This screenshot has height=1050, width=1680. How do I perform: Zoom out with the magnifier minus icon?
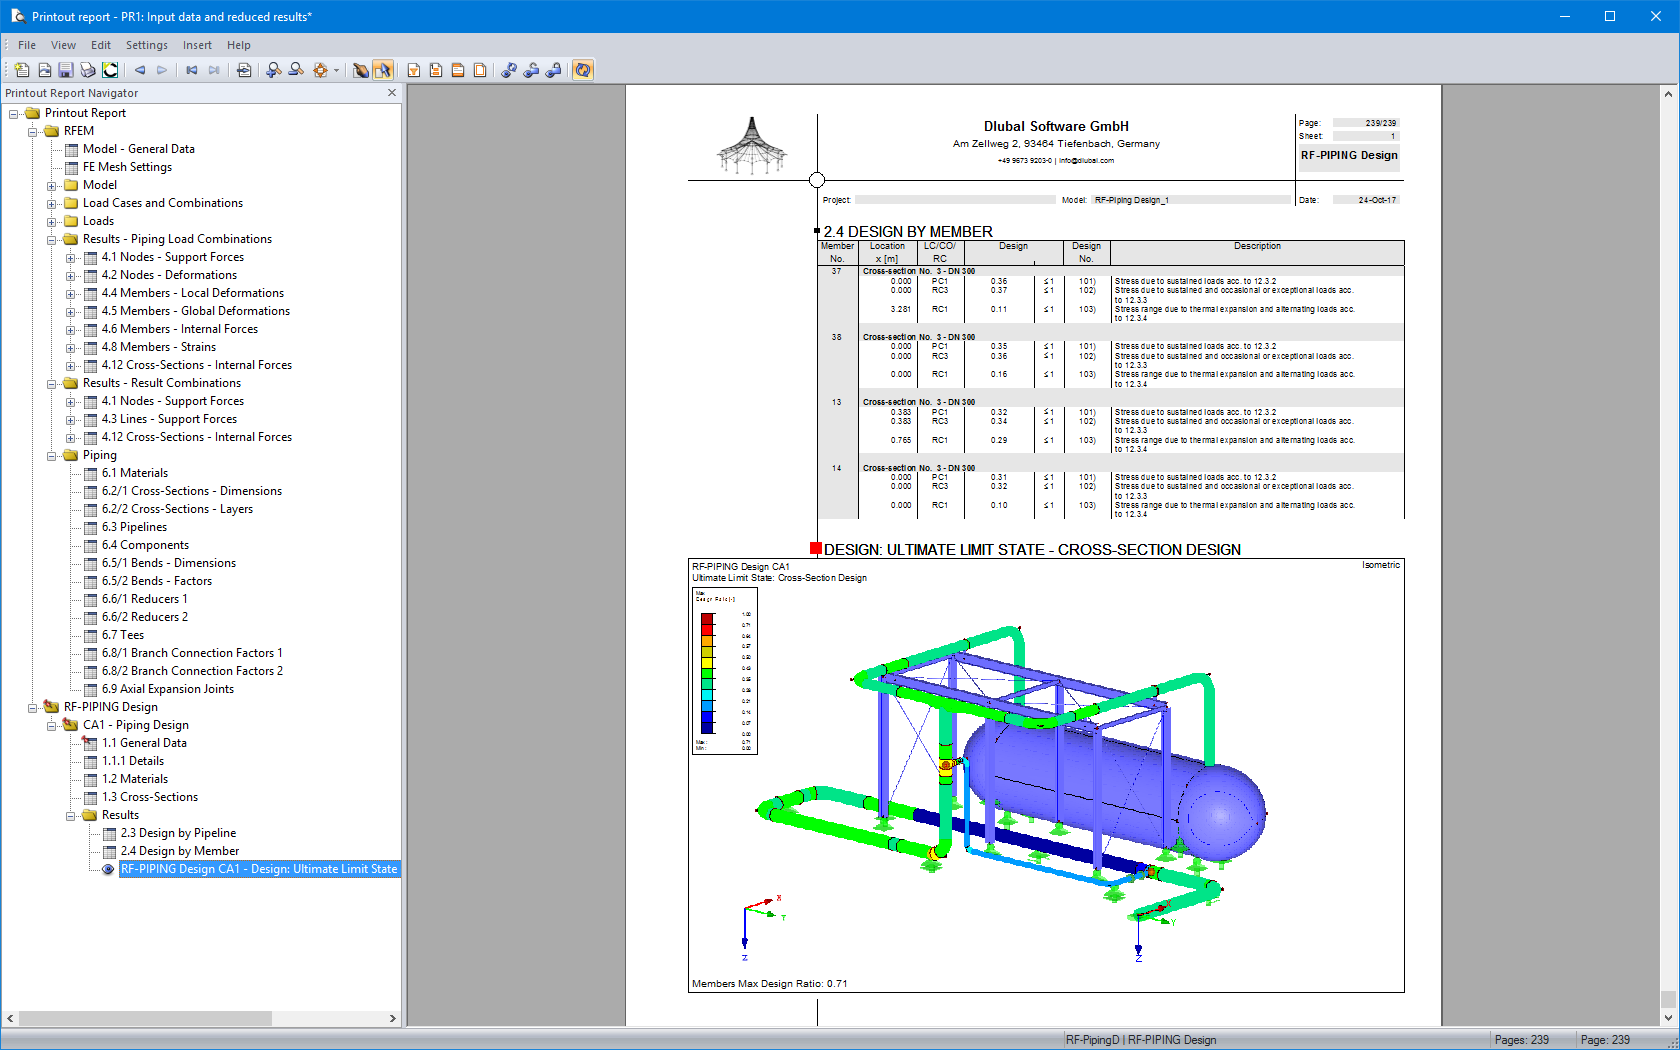pos(296,70)
